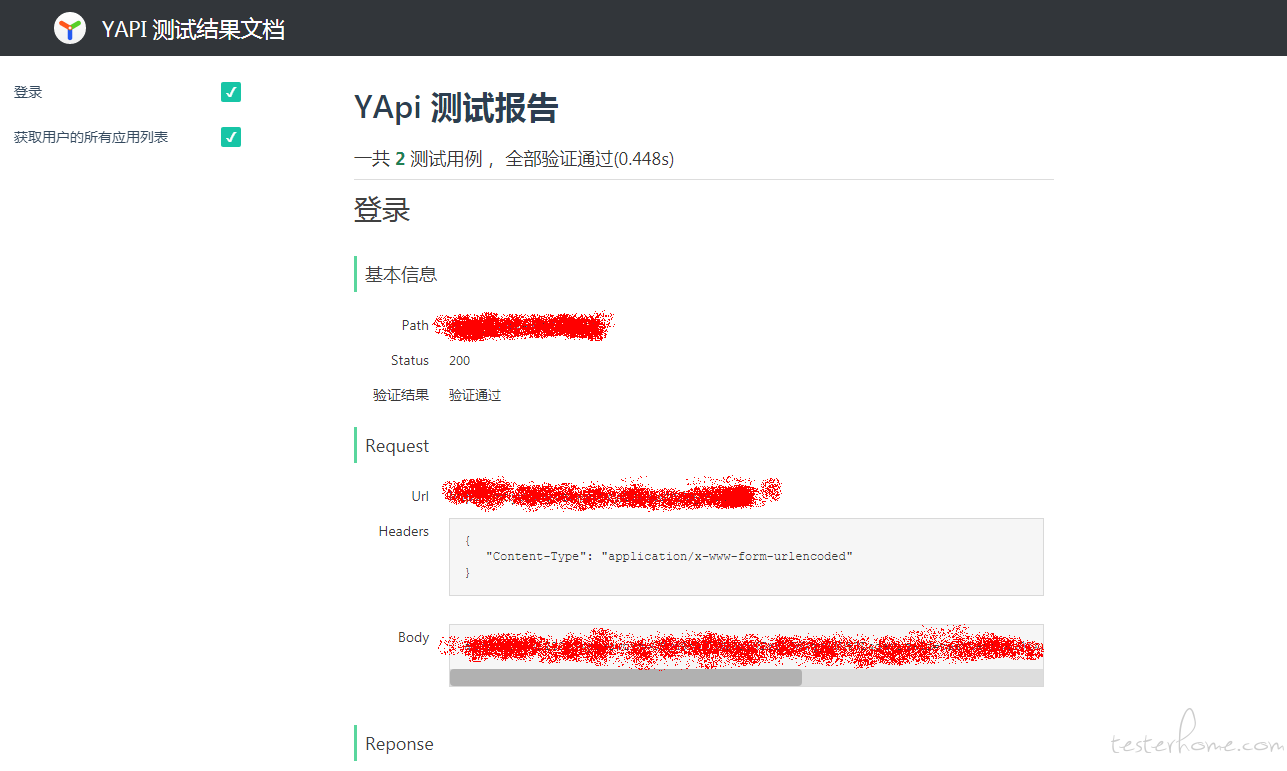Click the green check icon beside 获取用户的所有应用列表
The image size is (1287, 771).
(231, 137)
